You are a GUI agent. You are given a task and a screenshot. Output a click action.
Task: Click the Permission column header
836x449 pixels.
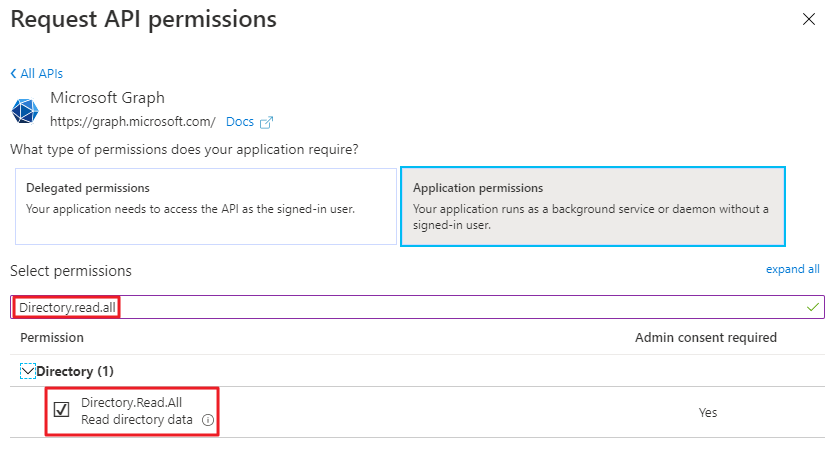[52, 338]
